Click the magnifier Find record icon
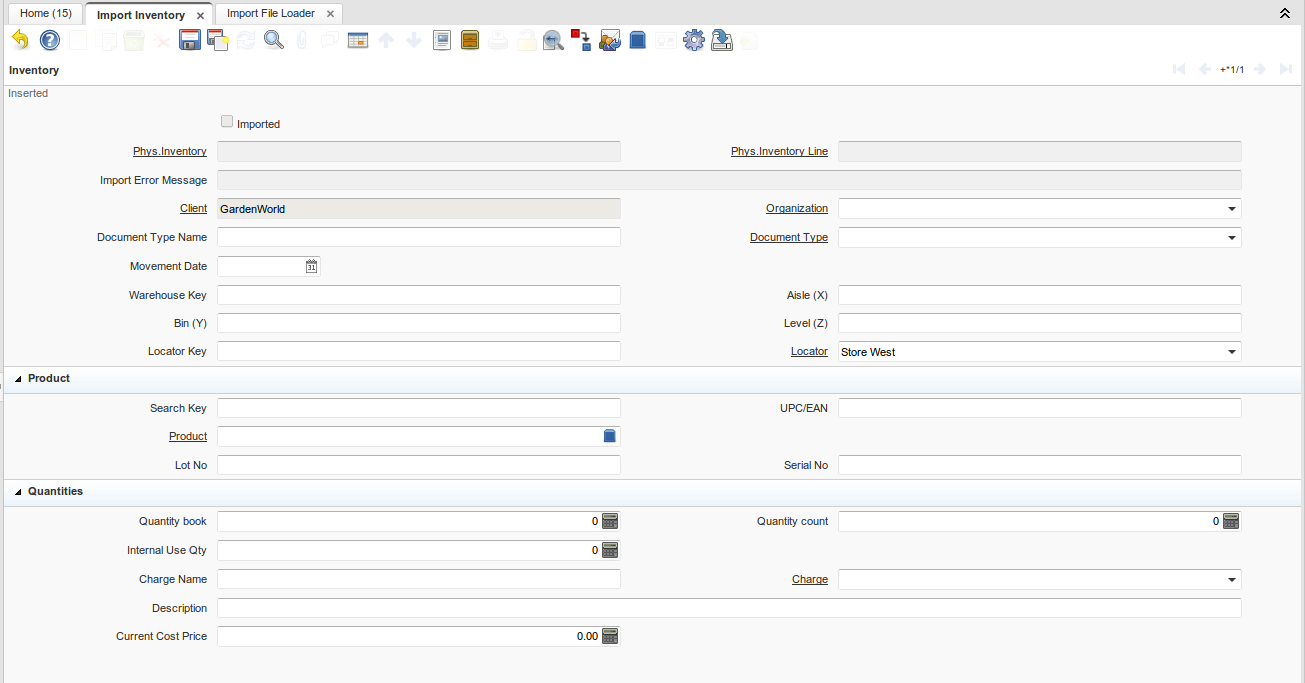This screenshot has height=683, width=1305. [x=273, y=40]
